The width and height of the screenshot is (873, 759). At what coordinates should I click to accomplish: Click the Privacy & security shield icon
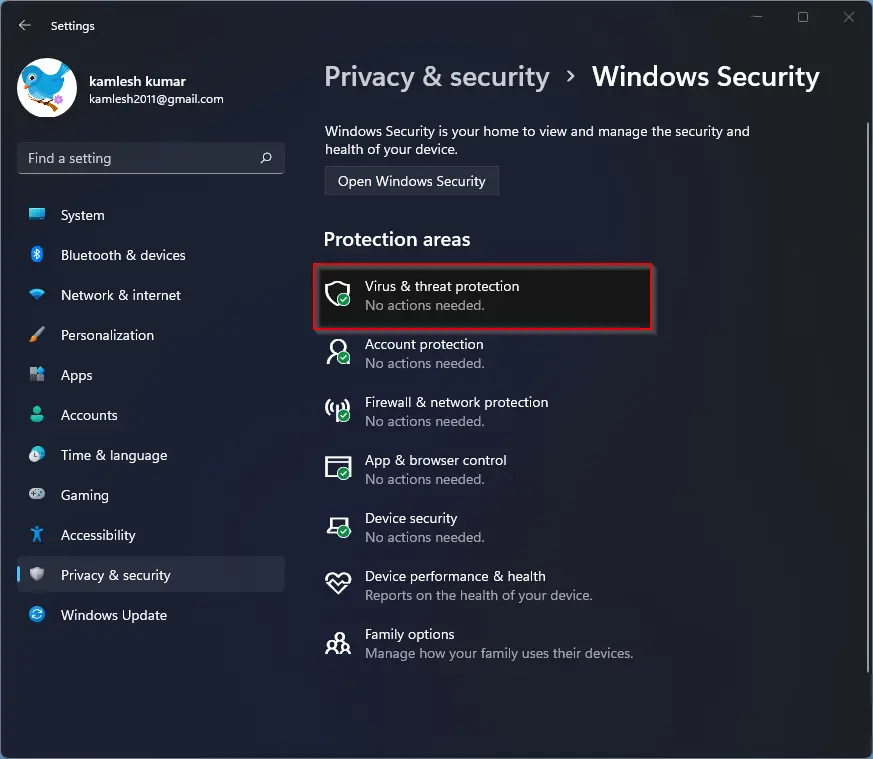[x=37, y=574]
